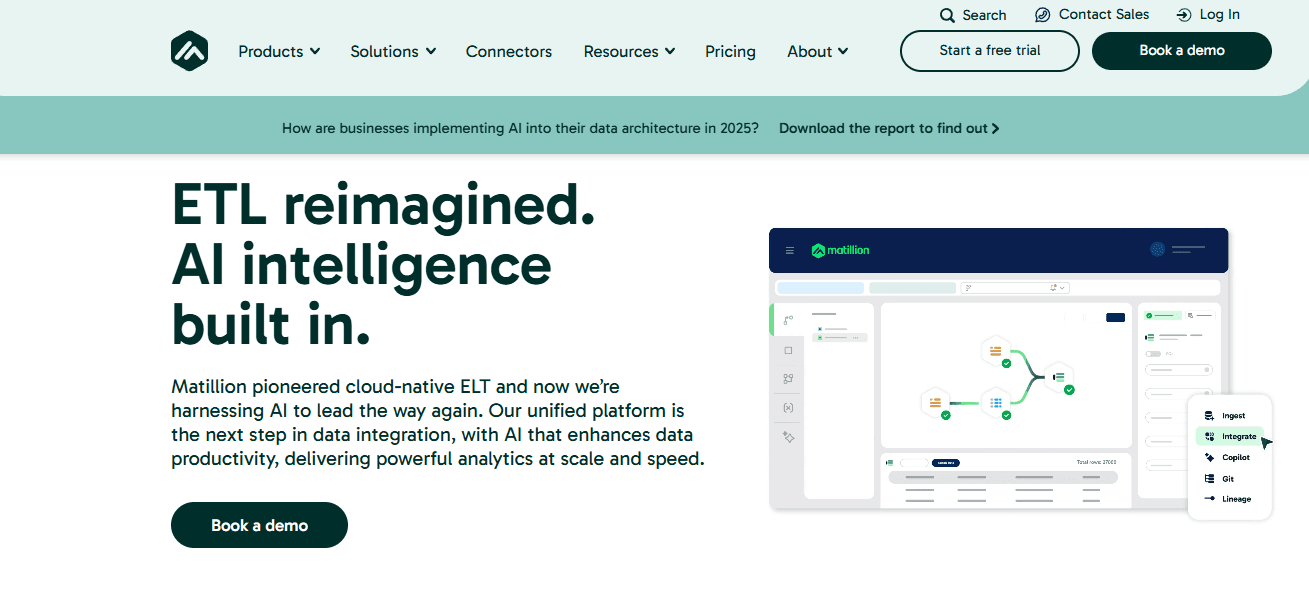The width and height of the screenshot is (1309, 593).
Task: Open the Download the report to find out link
Action: [889, 128]
